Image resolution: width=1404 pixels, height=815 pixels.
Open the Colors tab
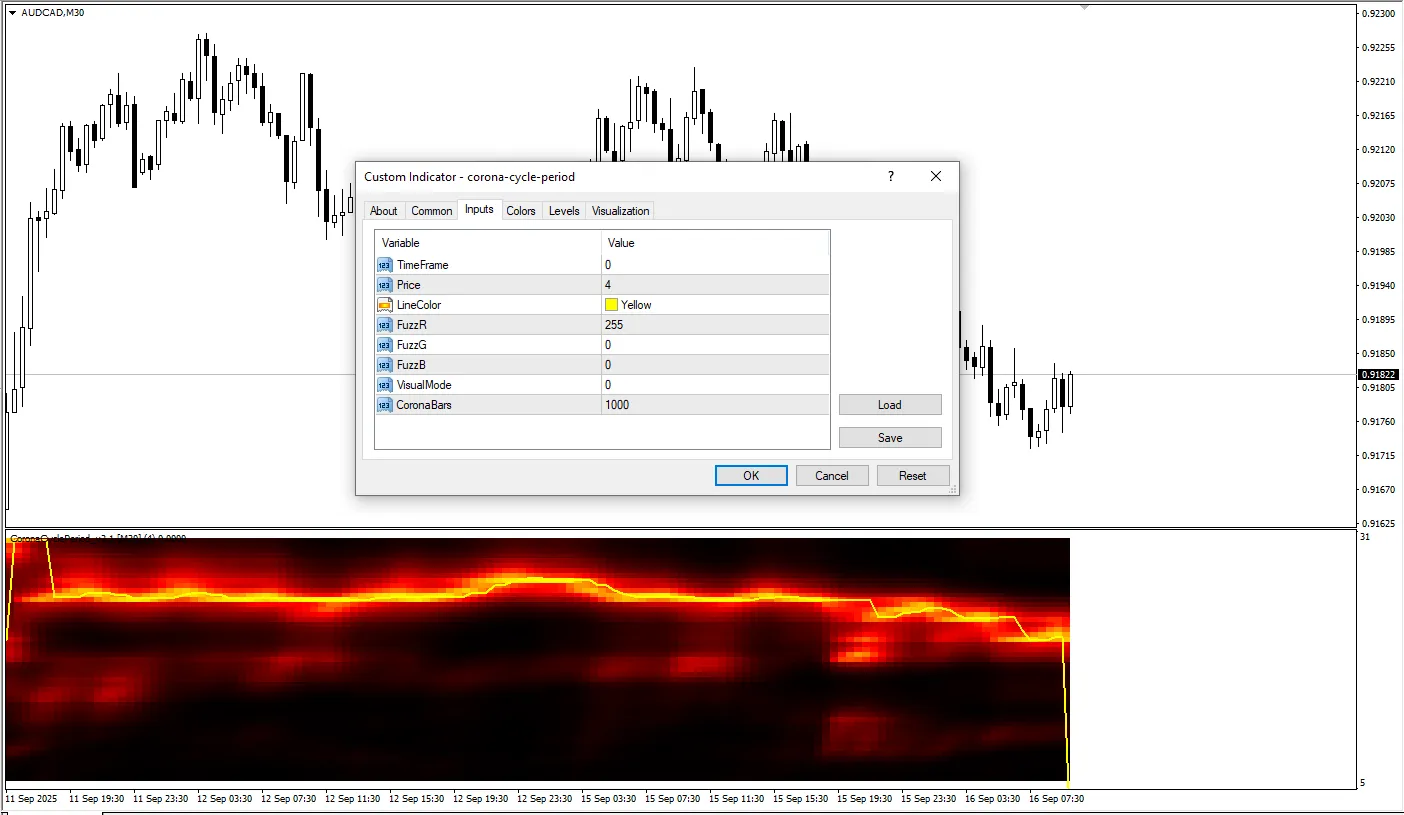tap(521, 211)
